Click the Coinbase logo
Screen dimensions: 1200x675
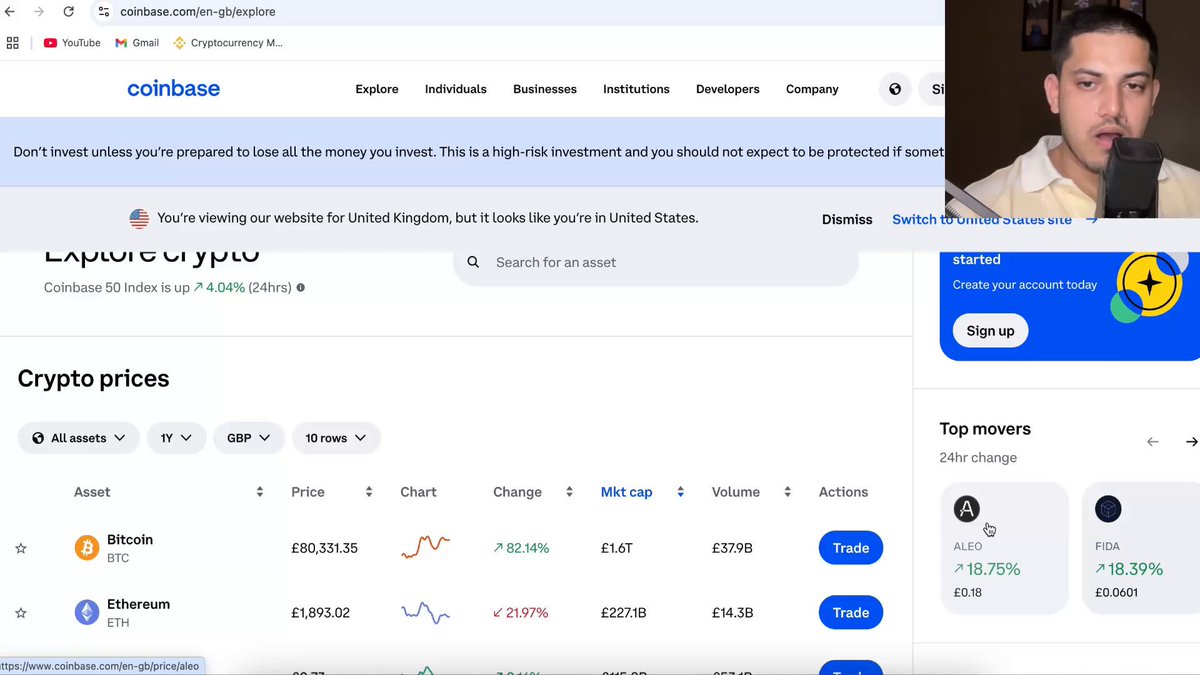[x=174, y=89]
